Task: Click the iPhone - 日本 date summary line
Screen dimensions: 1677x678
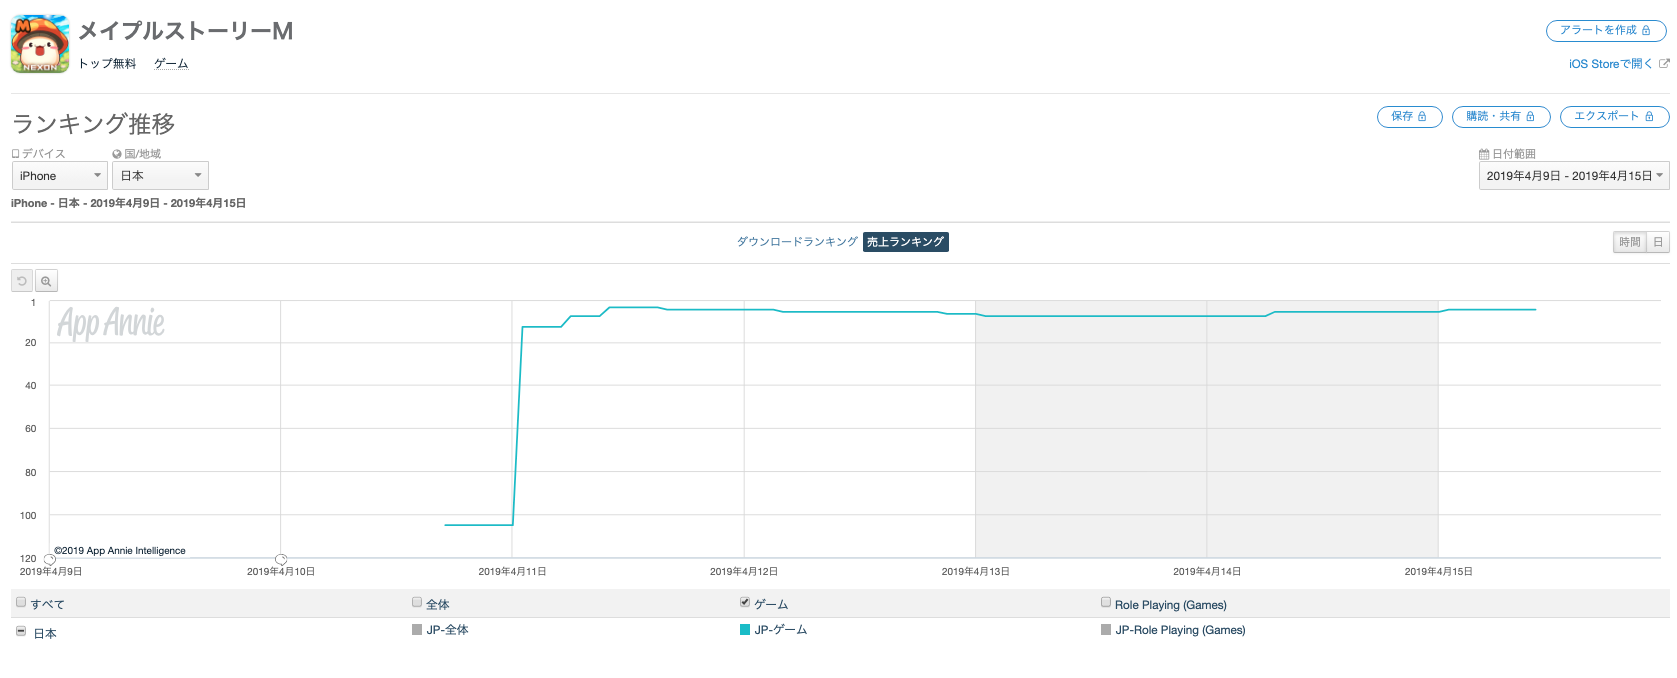Action: tap(129, 203)
